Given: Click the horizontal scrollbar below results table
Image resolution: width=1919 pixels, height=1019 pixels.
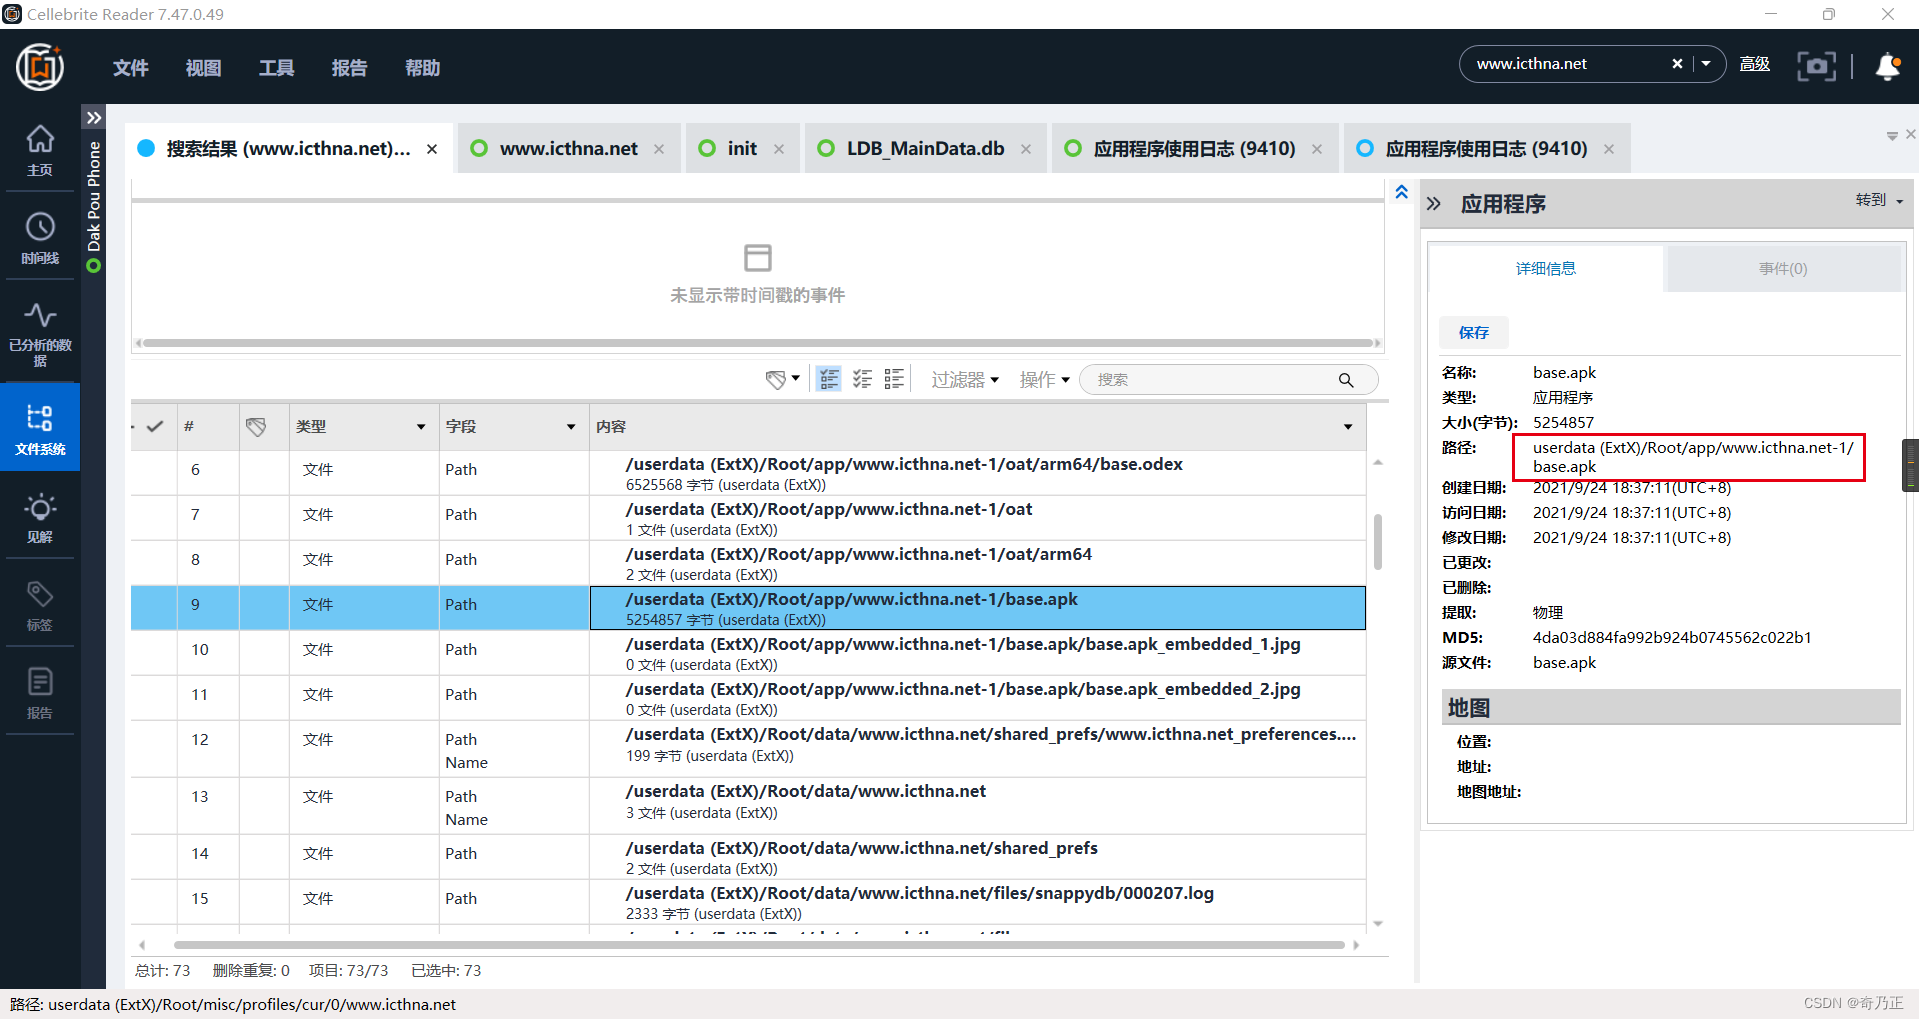Looking at the screenshot, I should (758, 945).
